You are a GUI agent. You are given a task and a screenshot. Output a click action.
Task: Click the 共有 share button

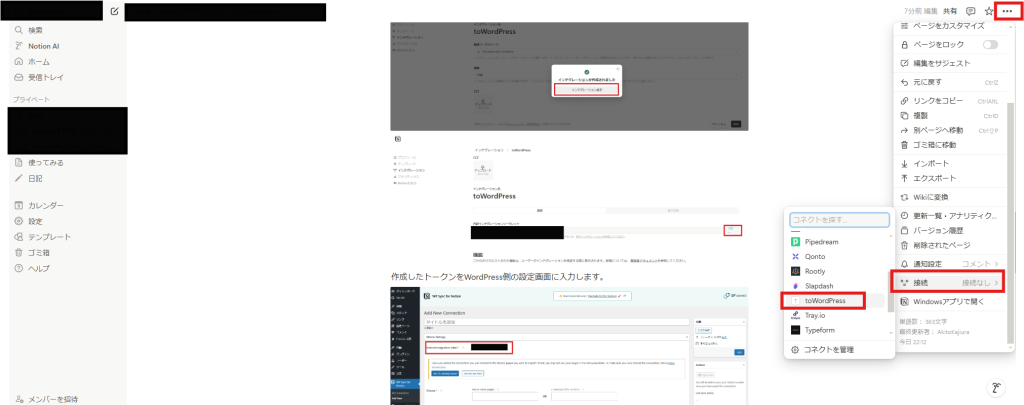pyautogui.click(x=949, y=11)
